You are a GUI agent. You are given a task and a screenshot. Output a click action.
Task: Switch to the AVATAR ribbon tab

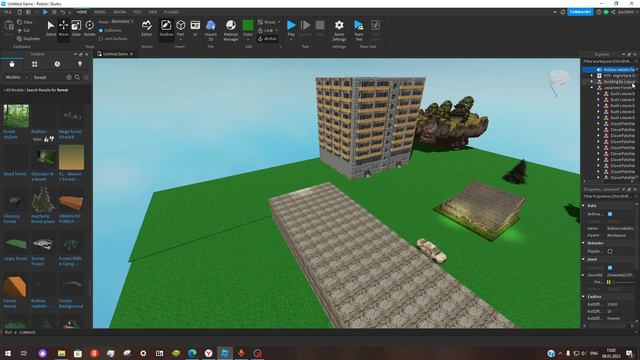pyautogui.click(x=120, y=12)
